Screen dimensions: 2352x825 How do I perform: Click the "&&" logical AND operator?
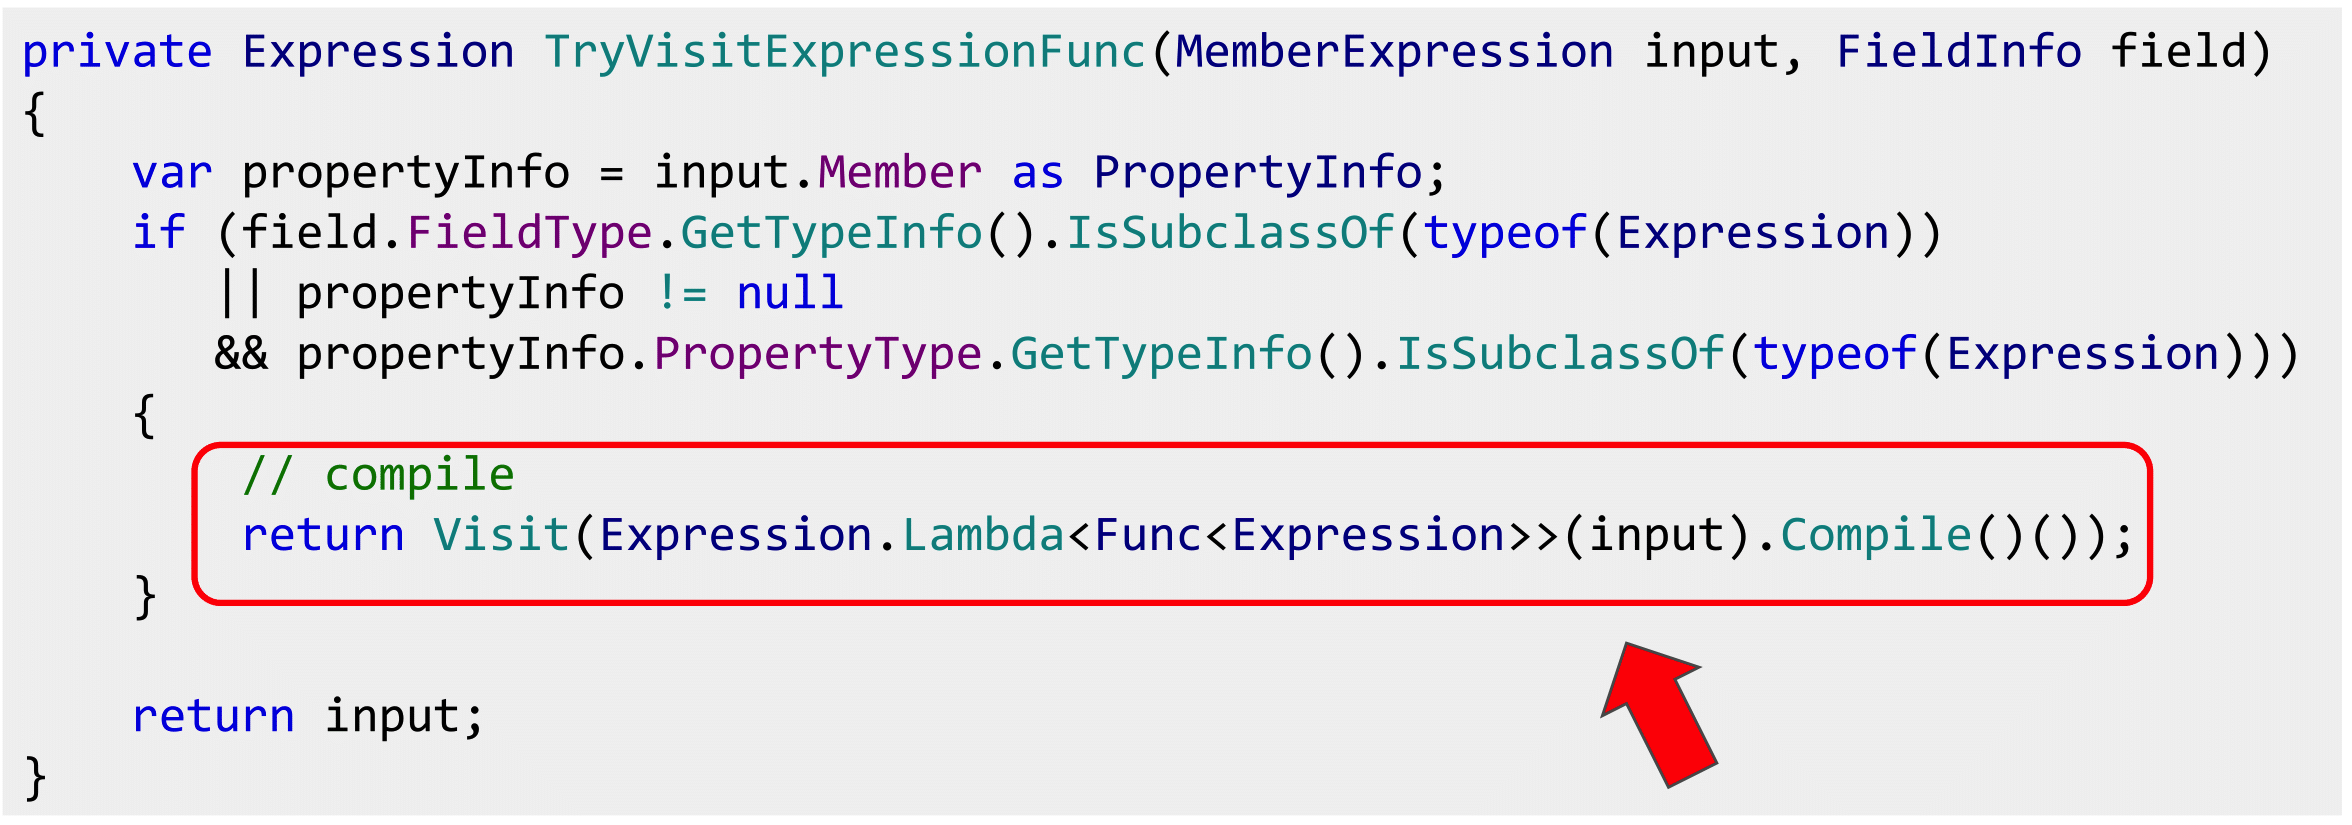click(x=241, y=354)
